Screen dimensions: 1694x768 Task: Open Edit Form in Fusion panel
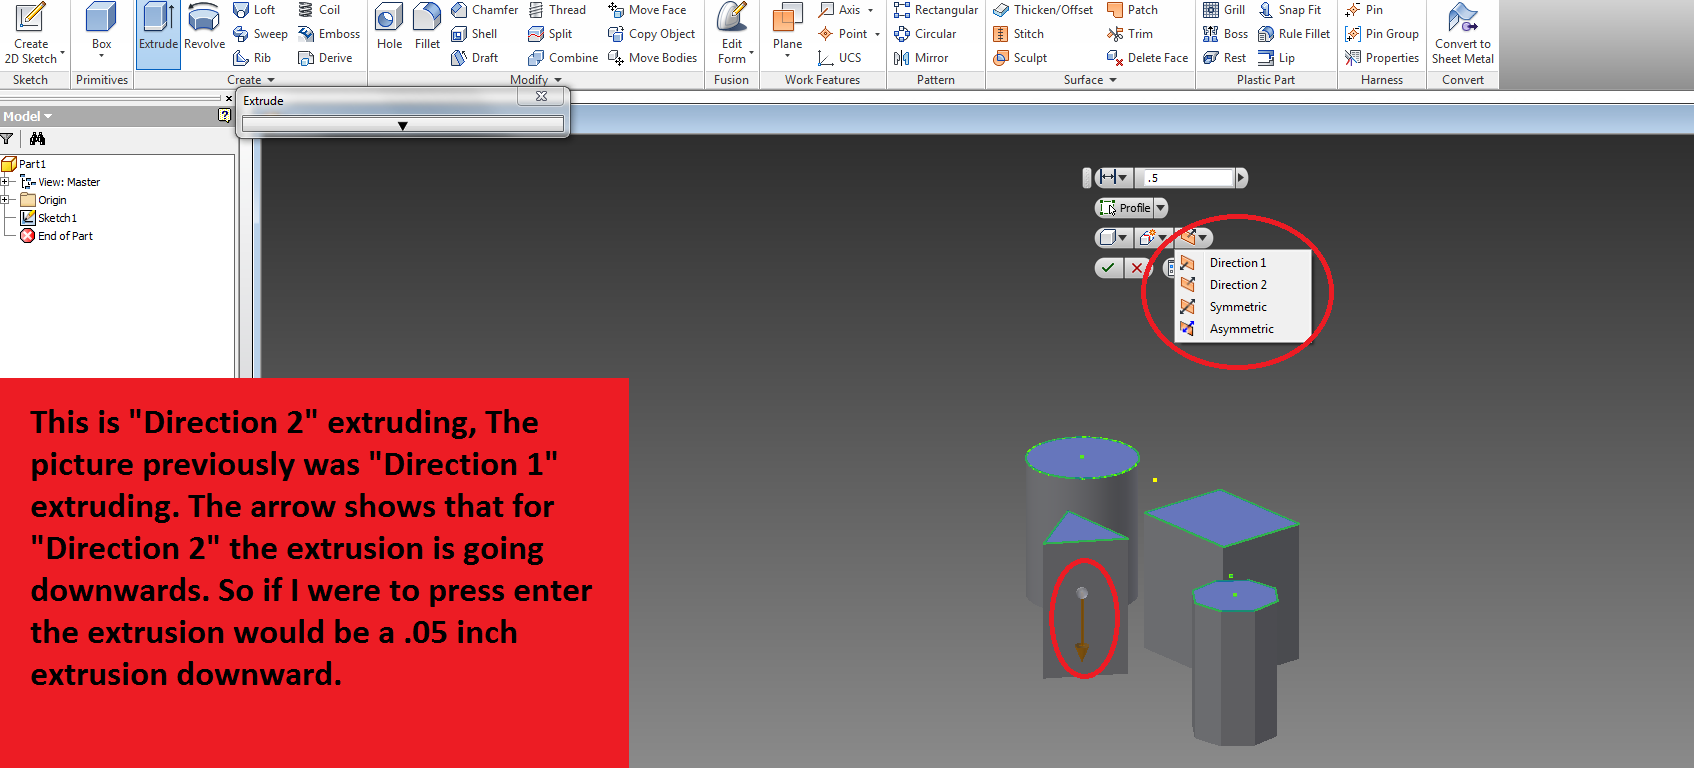732,33
